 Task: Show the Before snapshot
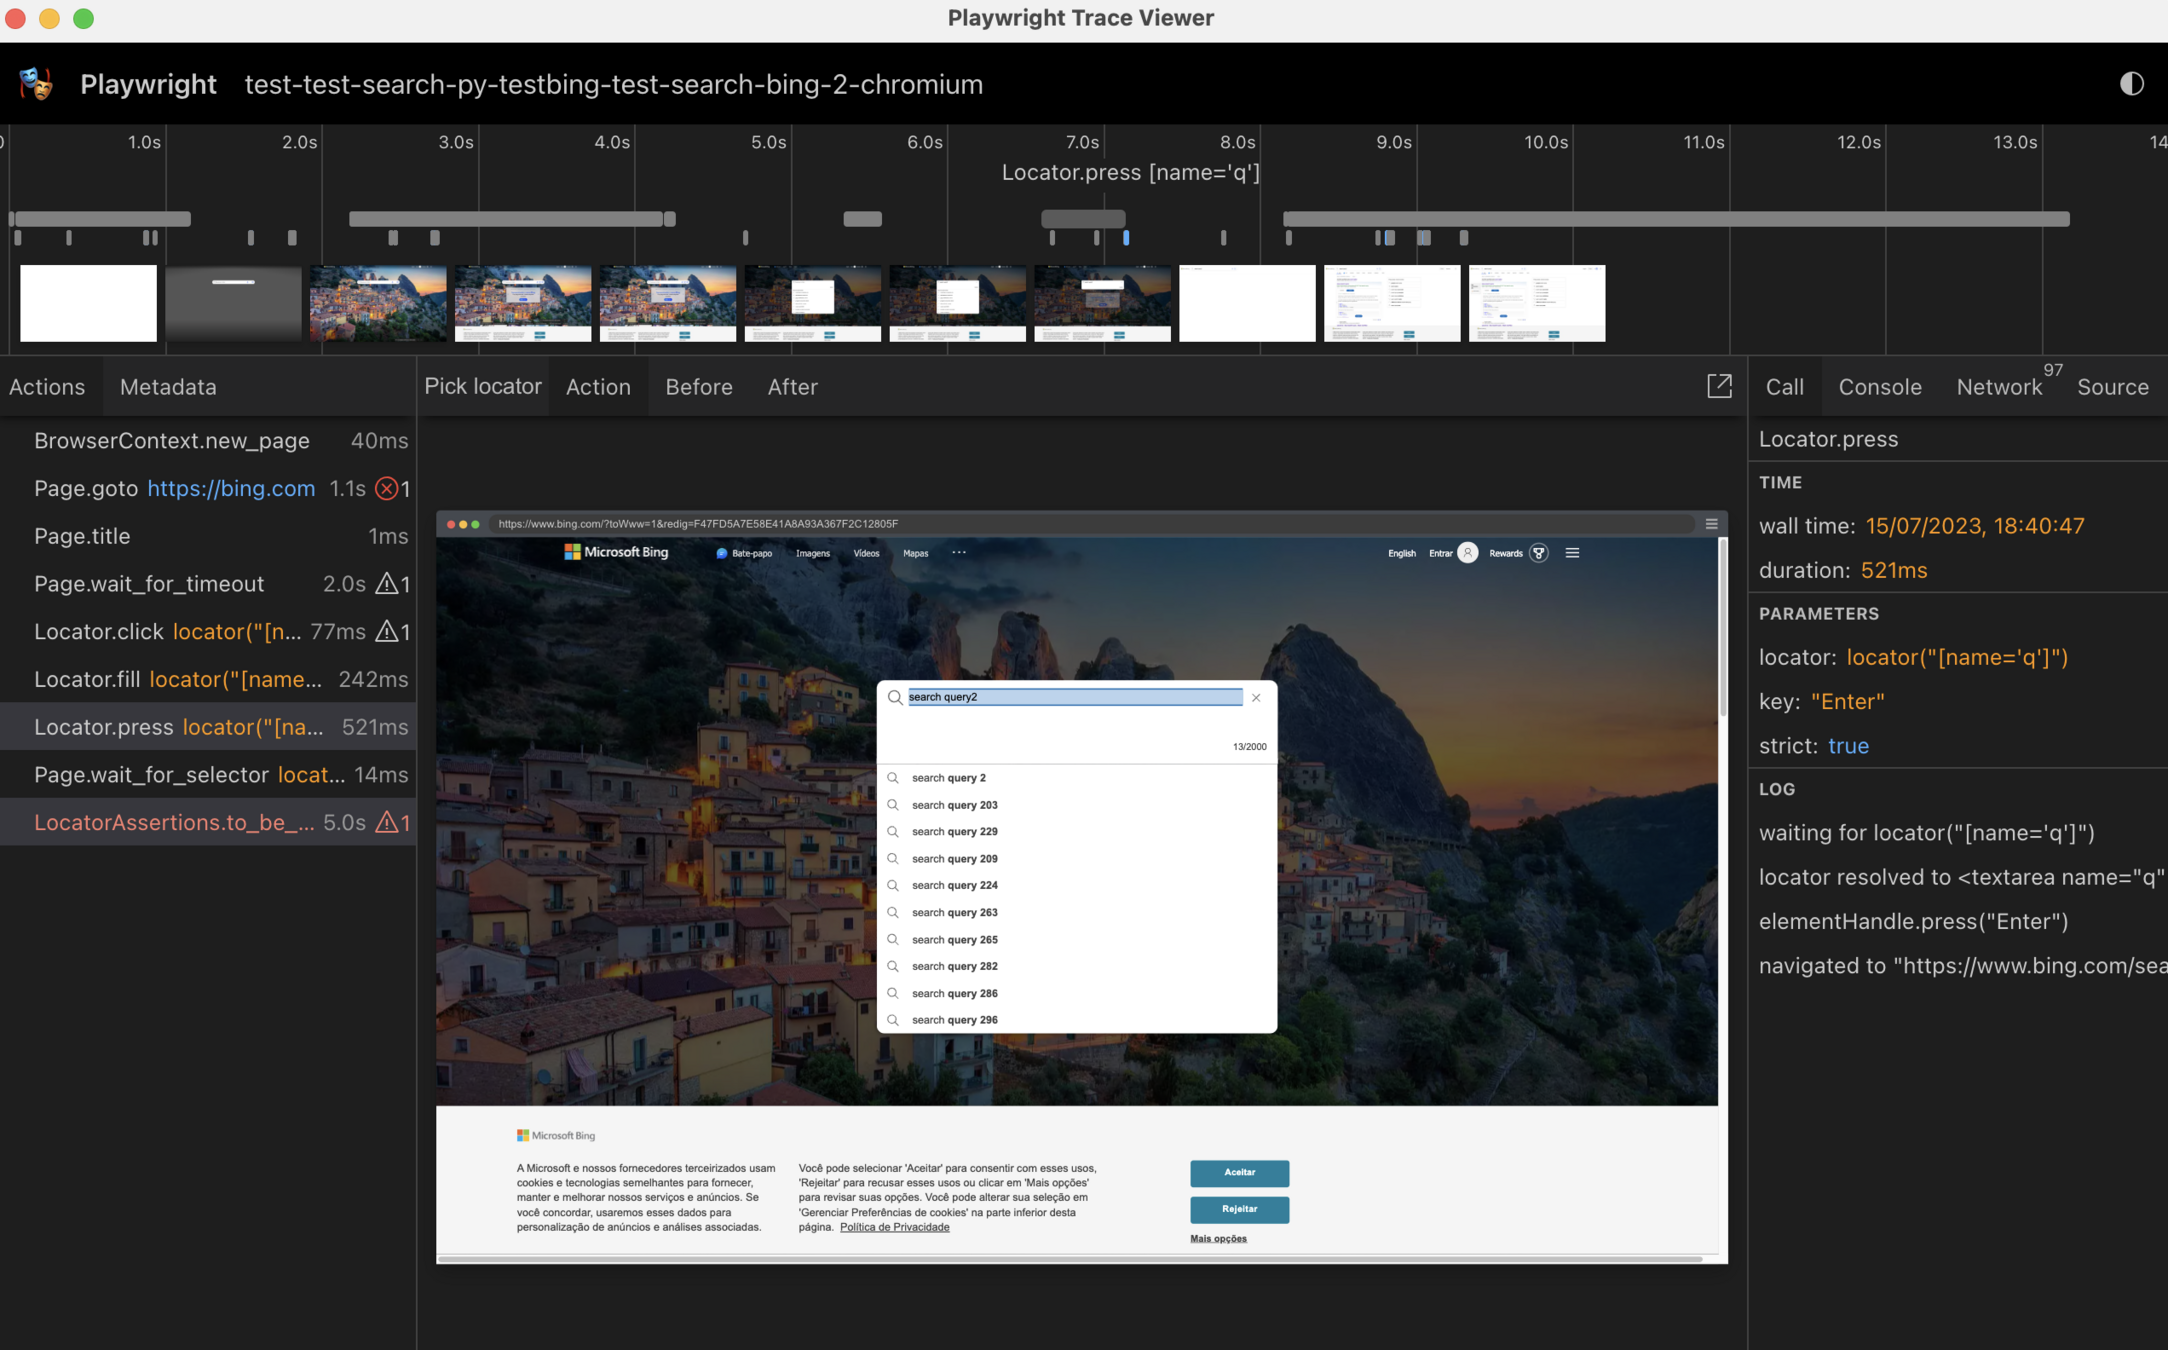tap(698, 387)
